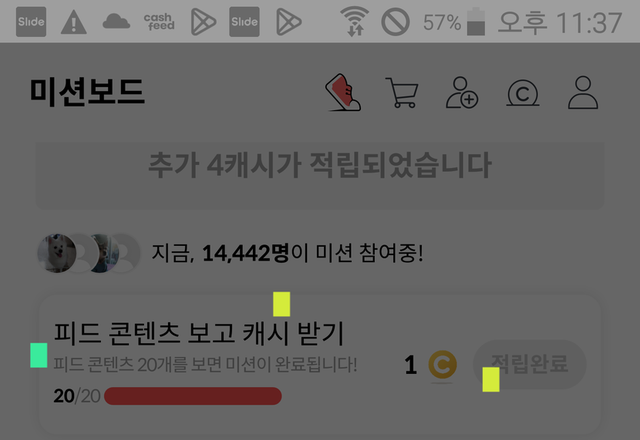The image size is (640, 440).
Task: Open the cash coin balance icon
Action: point(522,93)
